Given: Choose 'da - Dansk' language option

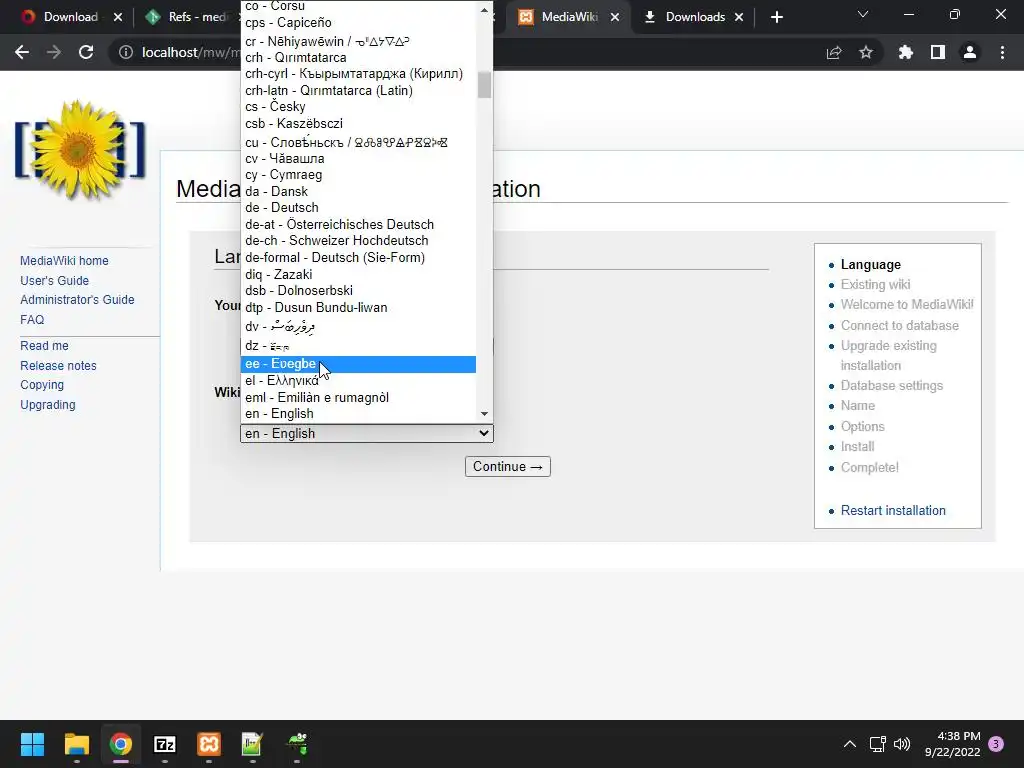Looking at the screenshot, I should coord(358,191).
